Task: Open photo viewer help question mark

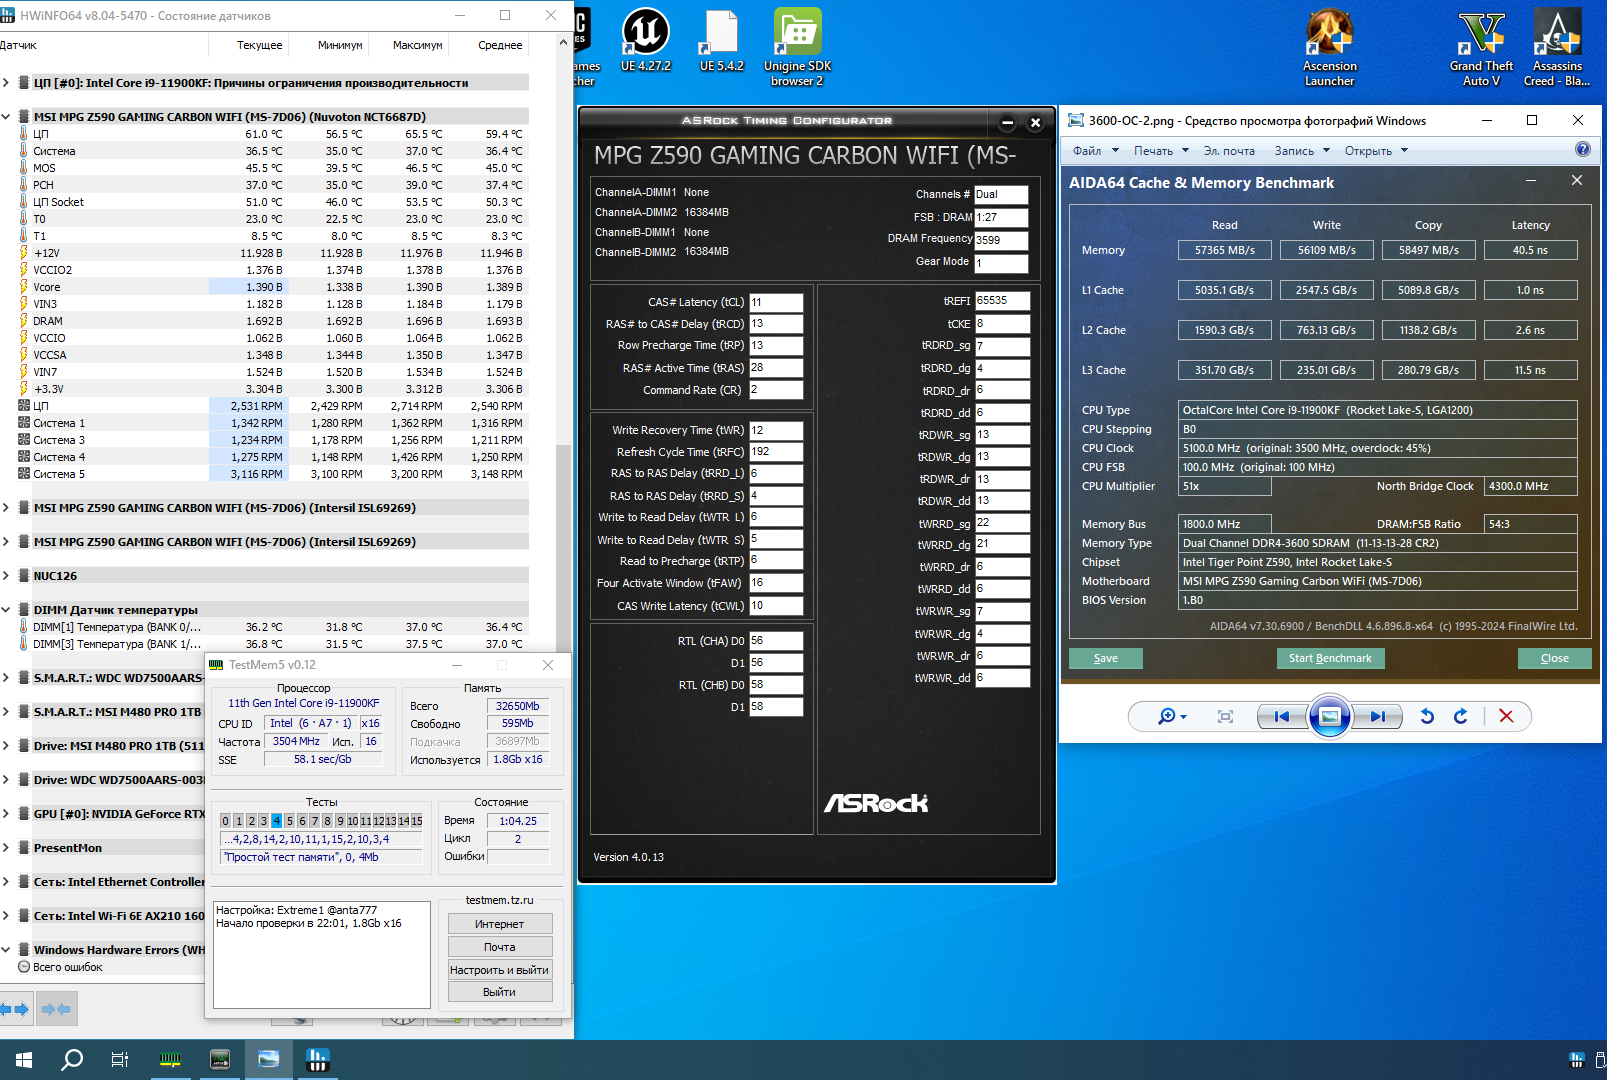Action: pyautogui.click(x=1582, y=150)
